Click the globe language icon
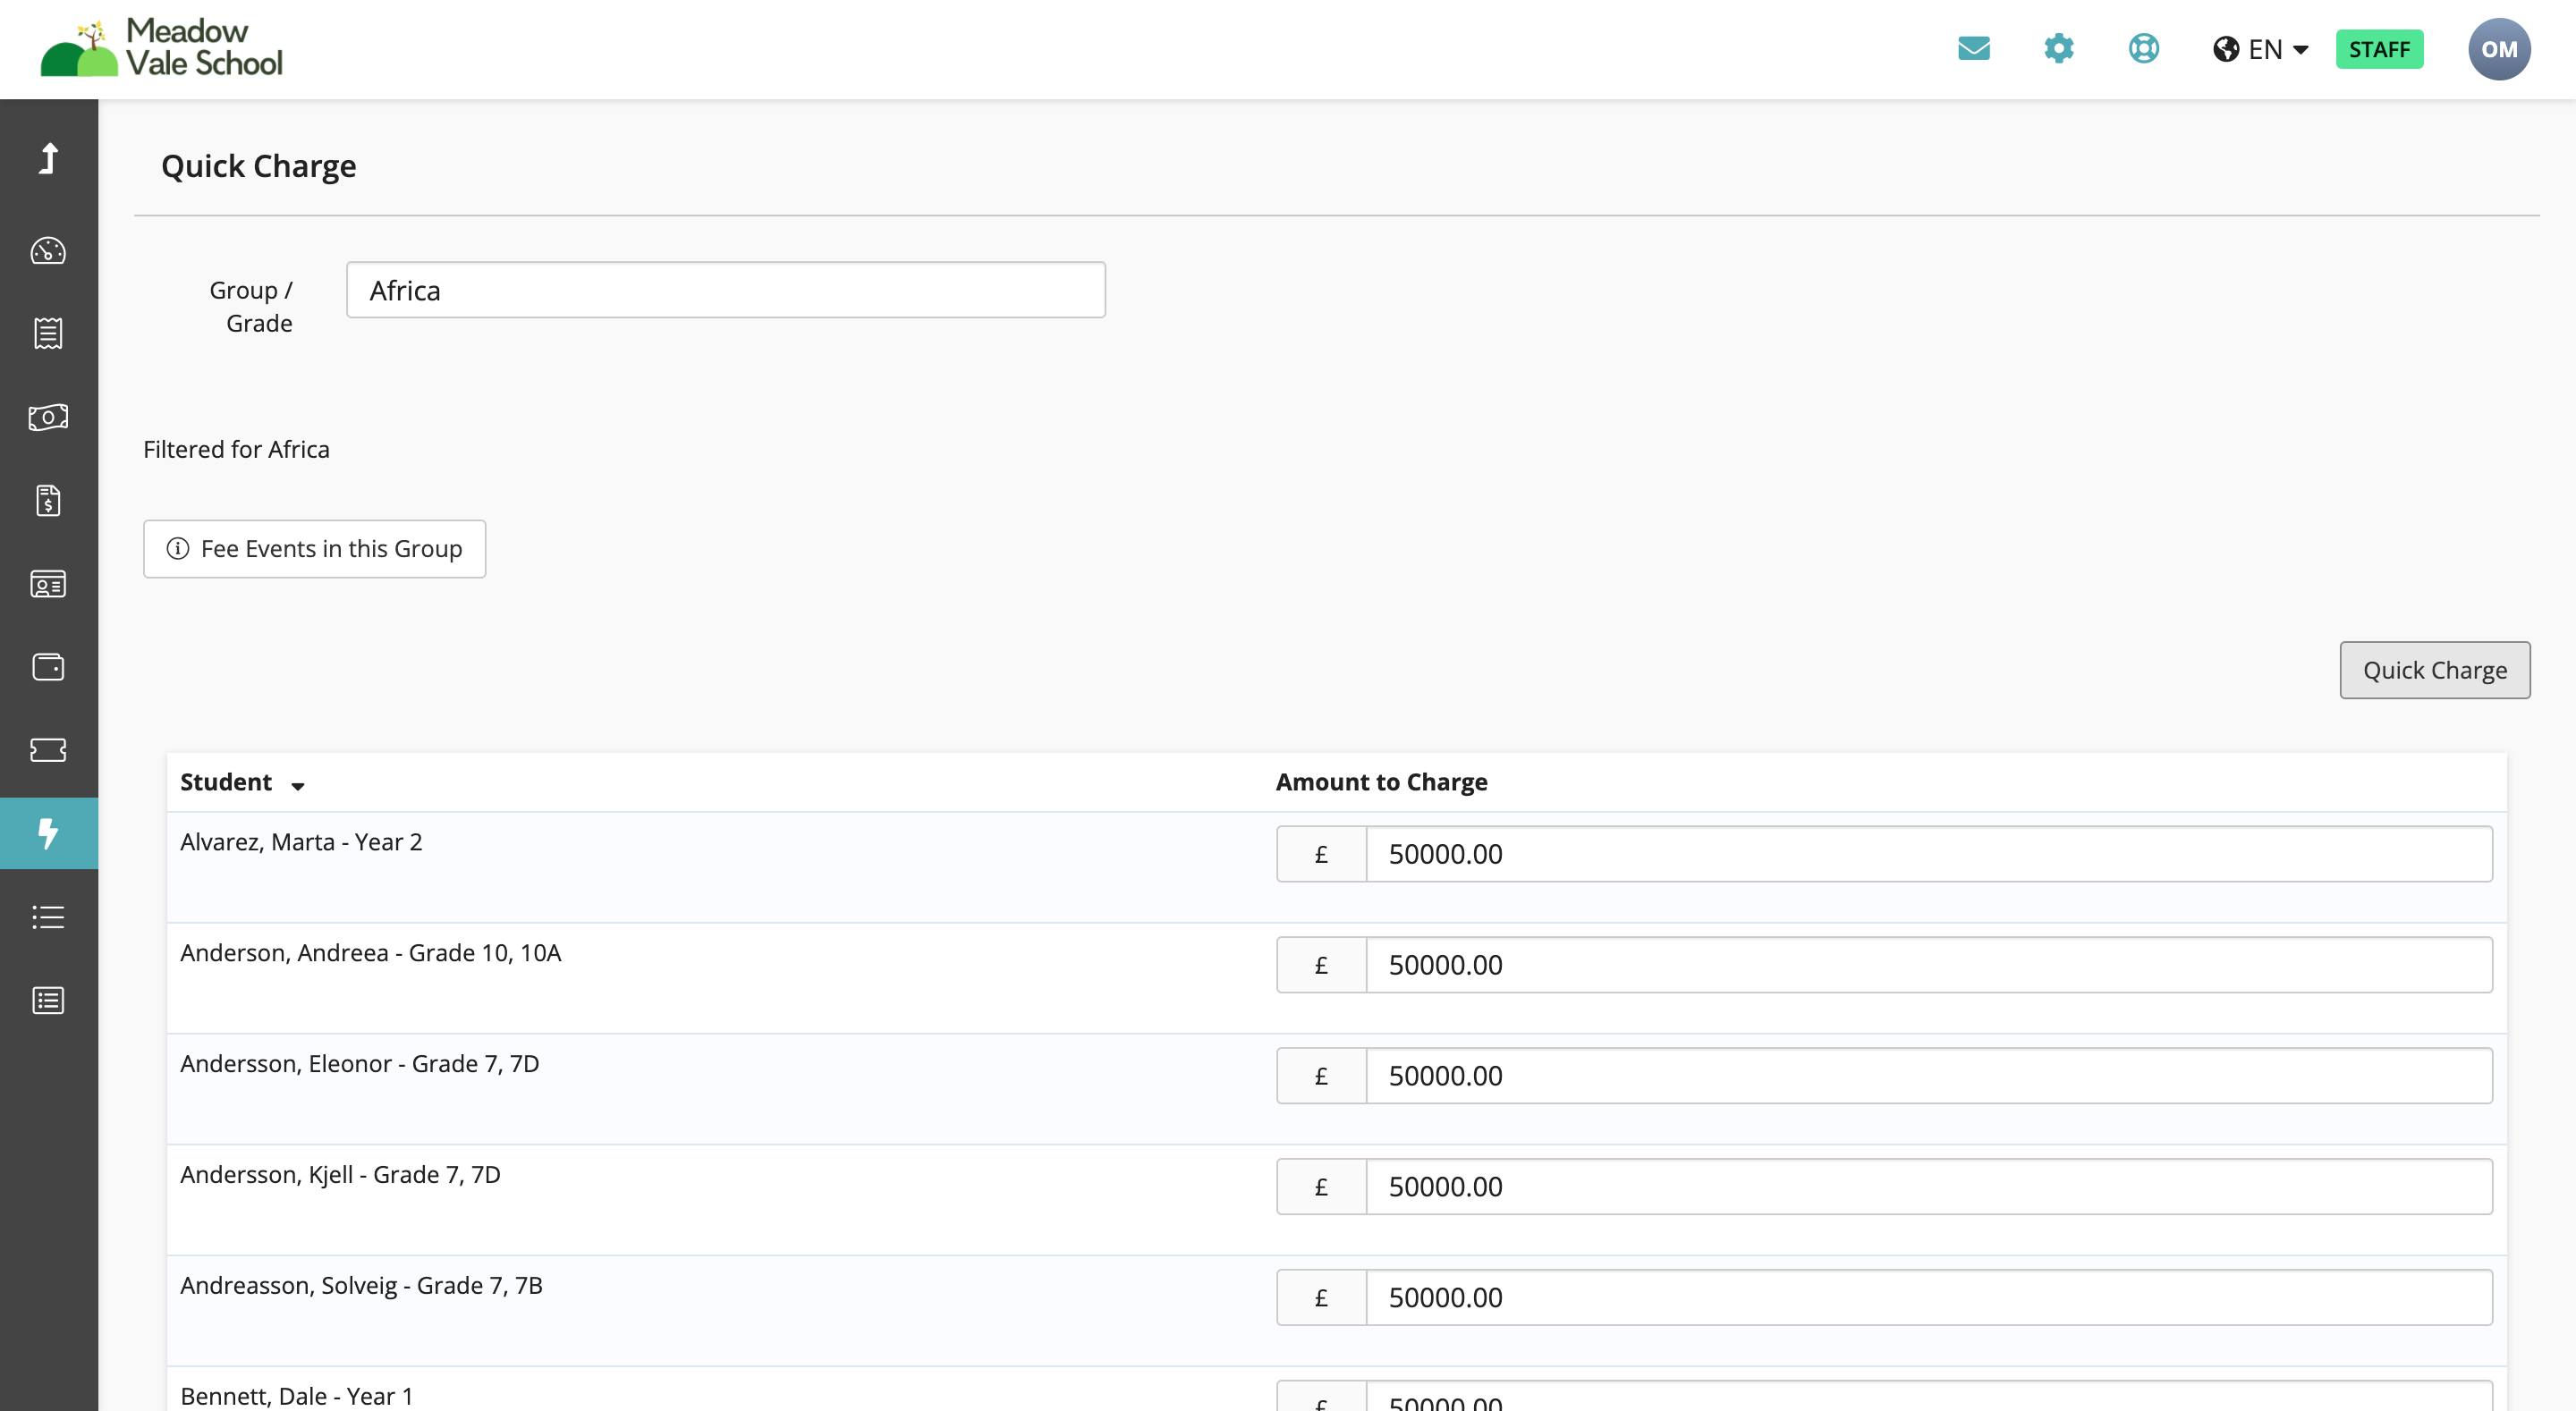Image resolution: width=2576 pixels, height=1411 pixels. pos(2225,49)
